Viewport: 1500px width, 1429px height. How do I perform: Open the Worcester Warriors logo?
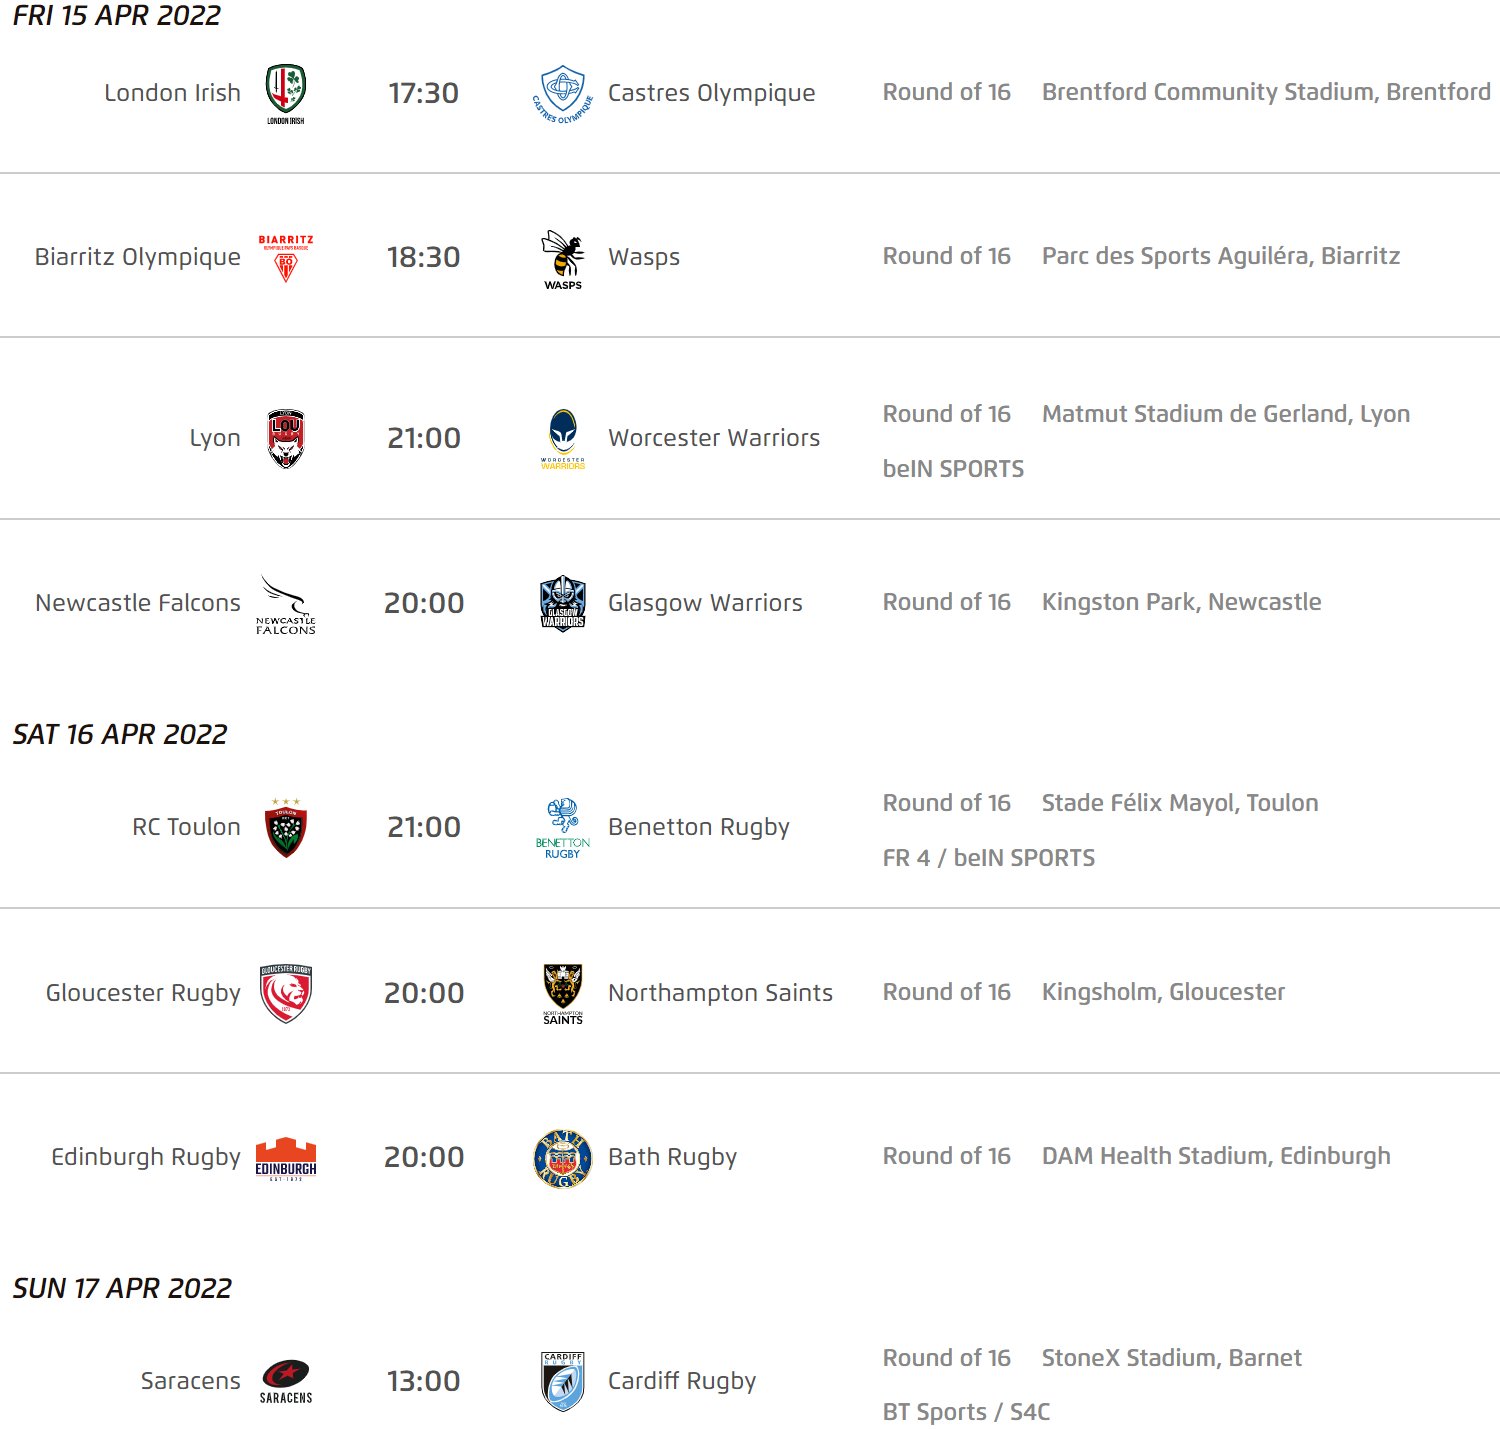[563, 439]
